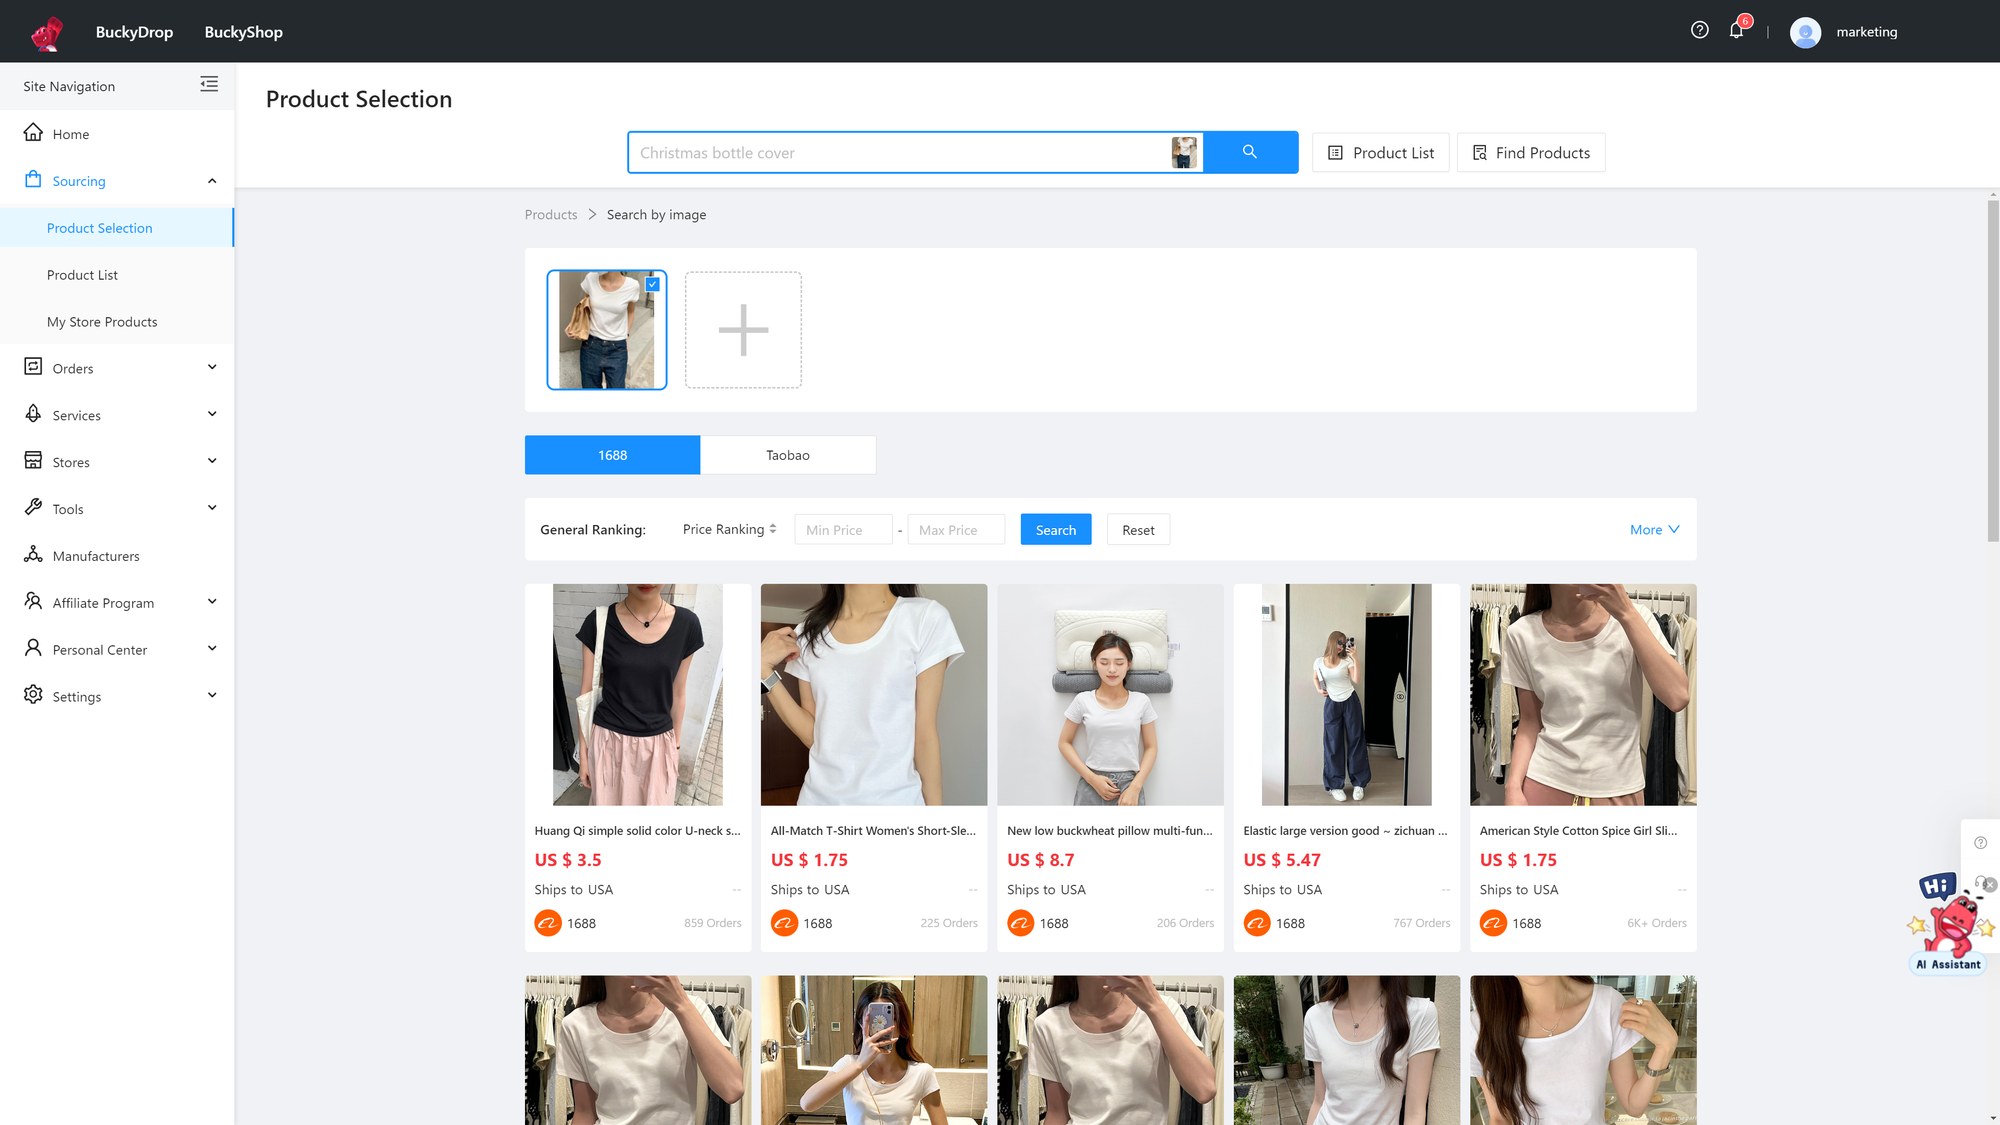Switch to the Taobao tab
Image resolution: width=2000 pixels, height=1125 pixels.
click(787, 455)
